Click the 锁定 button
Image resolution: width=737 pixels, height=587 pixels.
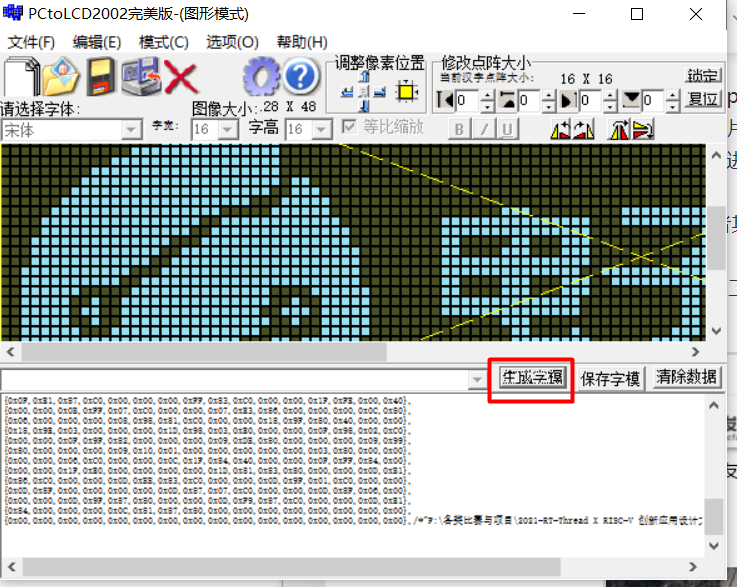tap(702, 76)
